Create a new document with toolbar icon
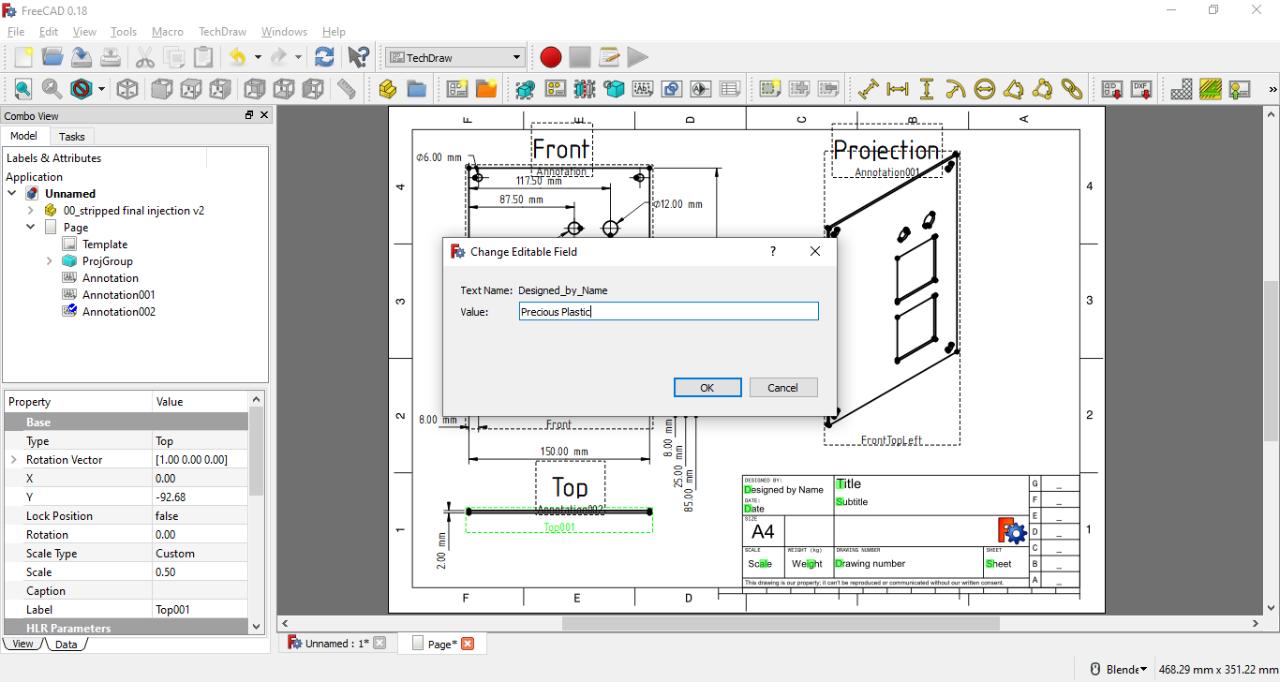 pyautogui.click(x=23, y=58)
